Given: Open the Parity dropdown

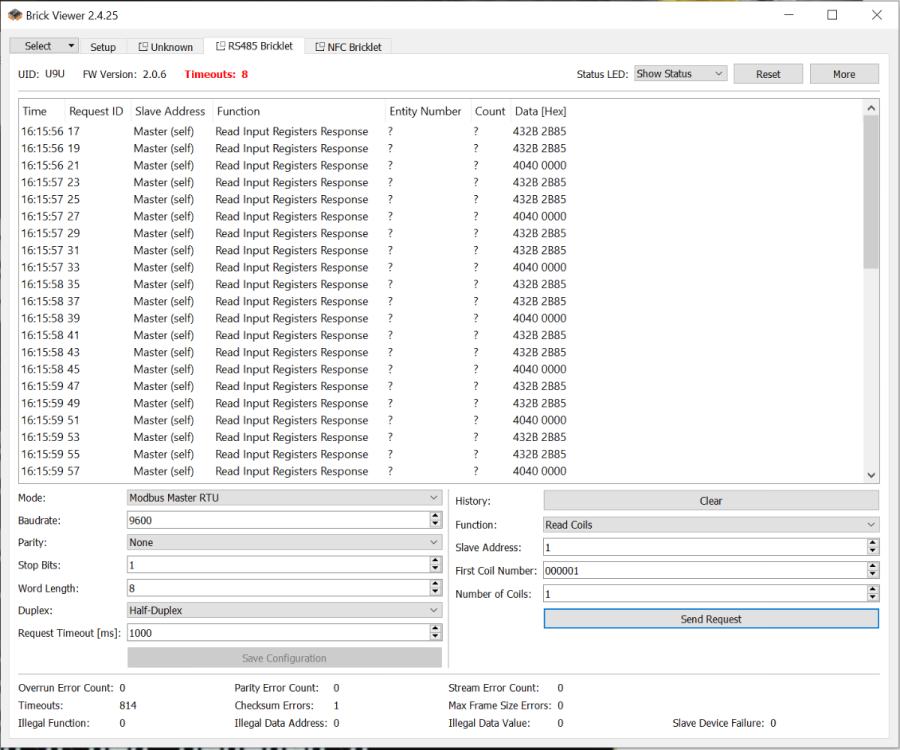Looking at the screenshot, I should tap(284, 542).
